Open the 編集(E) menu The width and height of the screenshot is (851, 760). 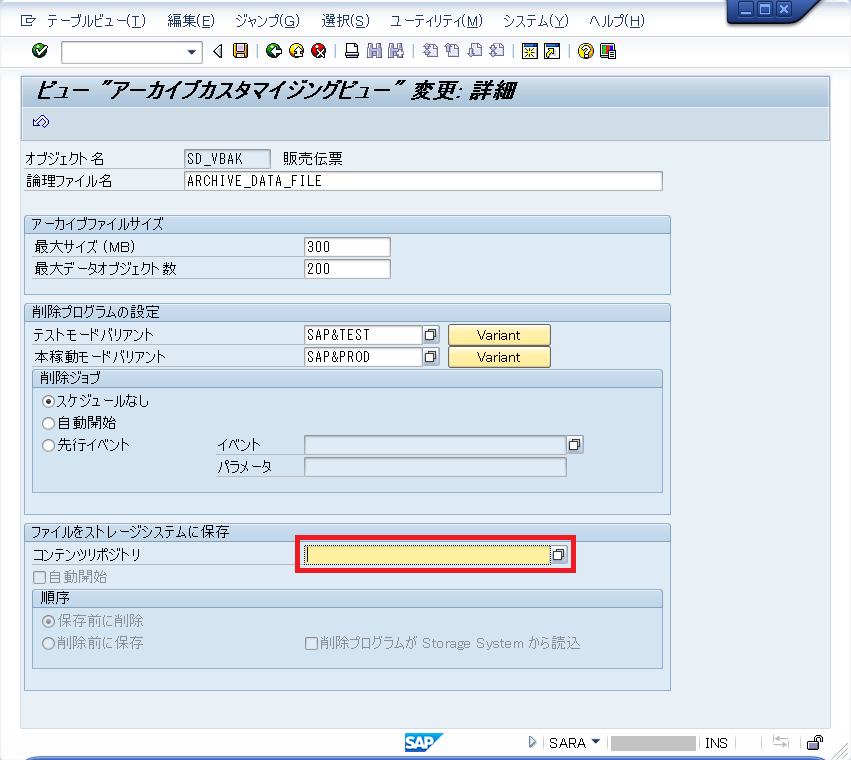(191, 21)
